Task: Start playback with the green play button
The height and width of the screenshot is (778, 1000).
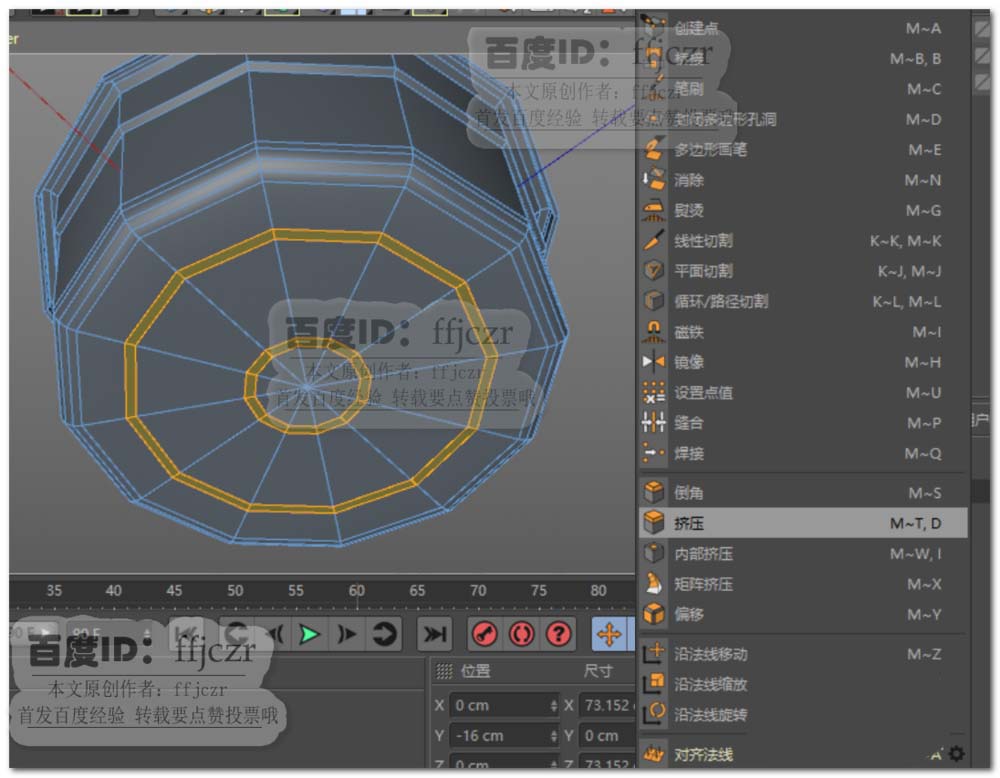Action: click(309, 635)
